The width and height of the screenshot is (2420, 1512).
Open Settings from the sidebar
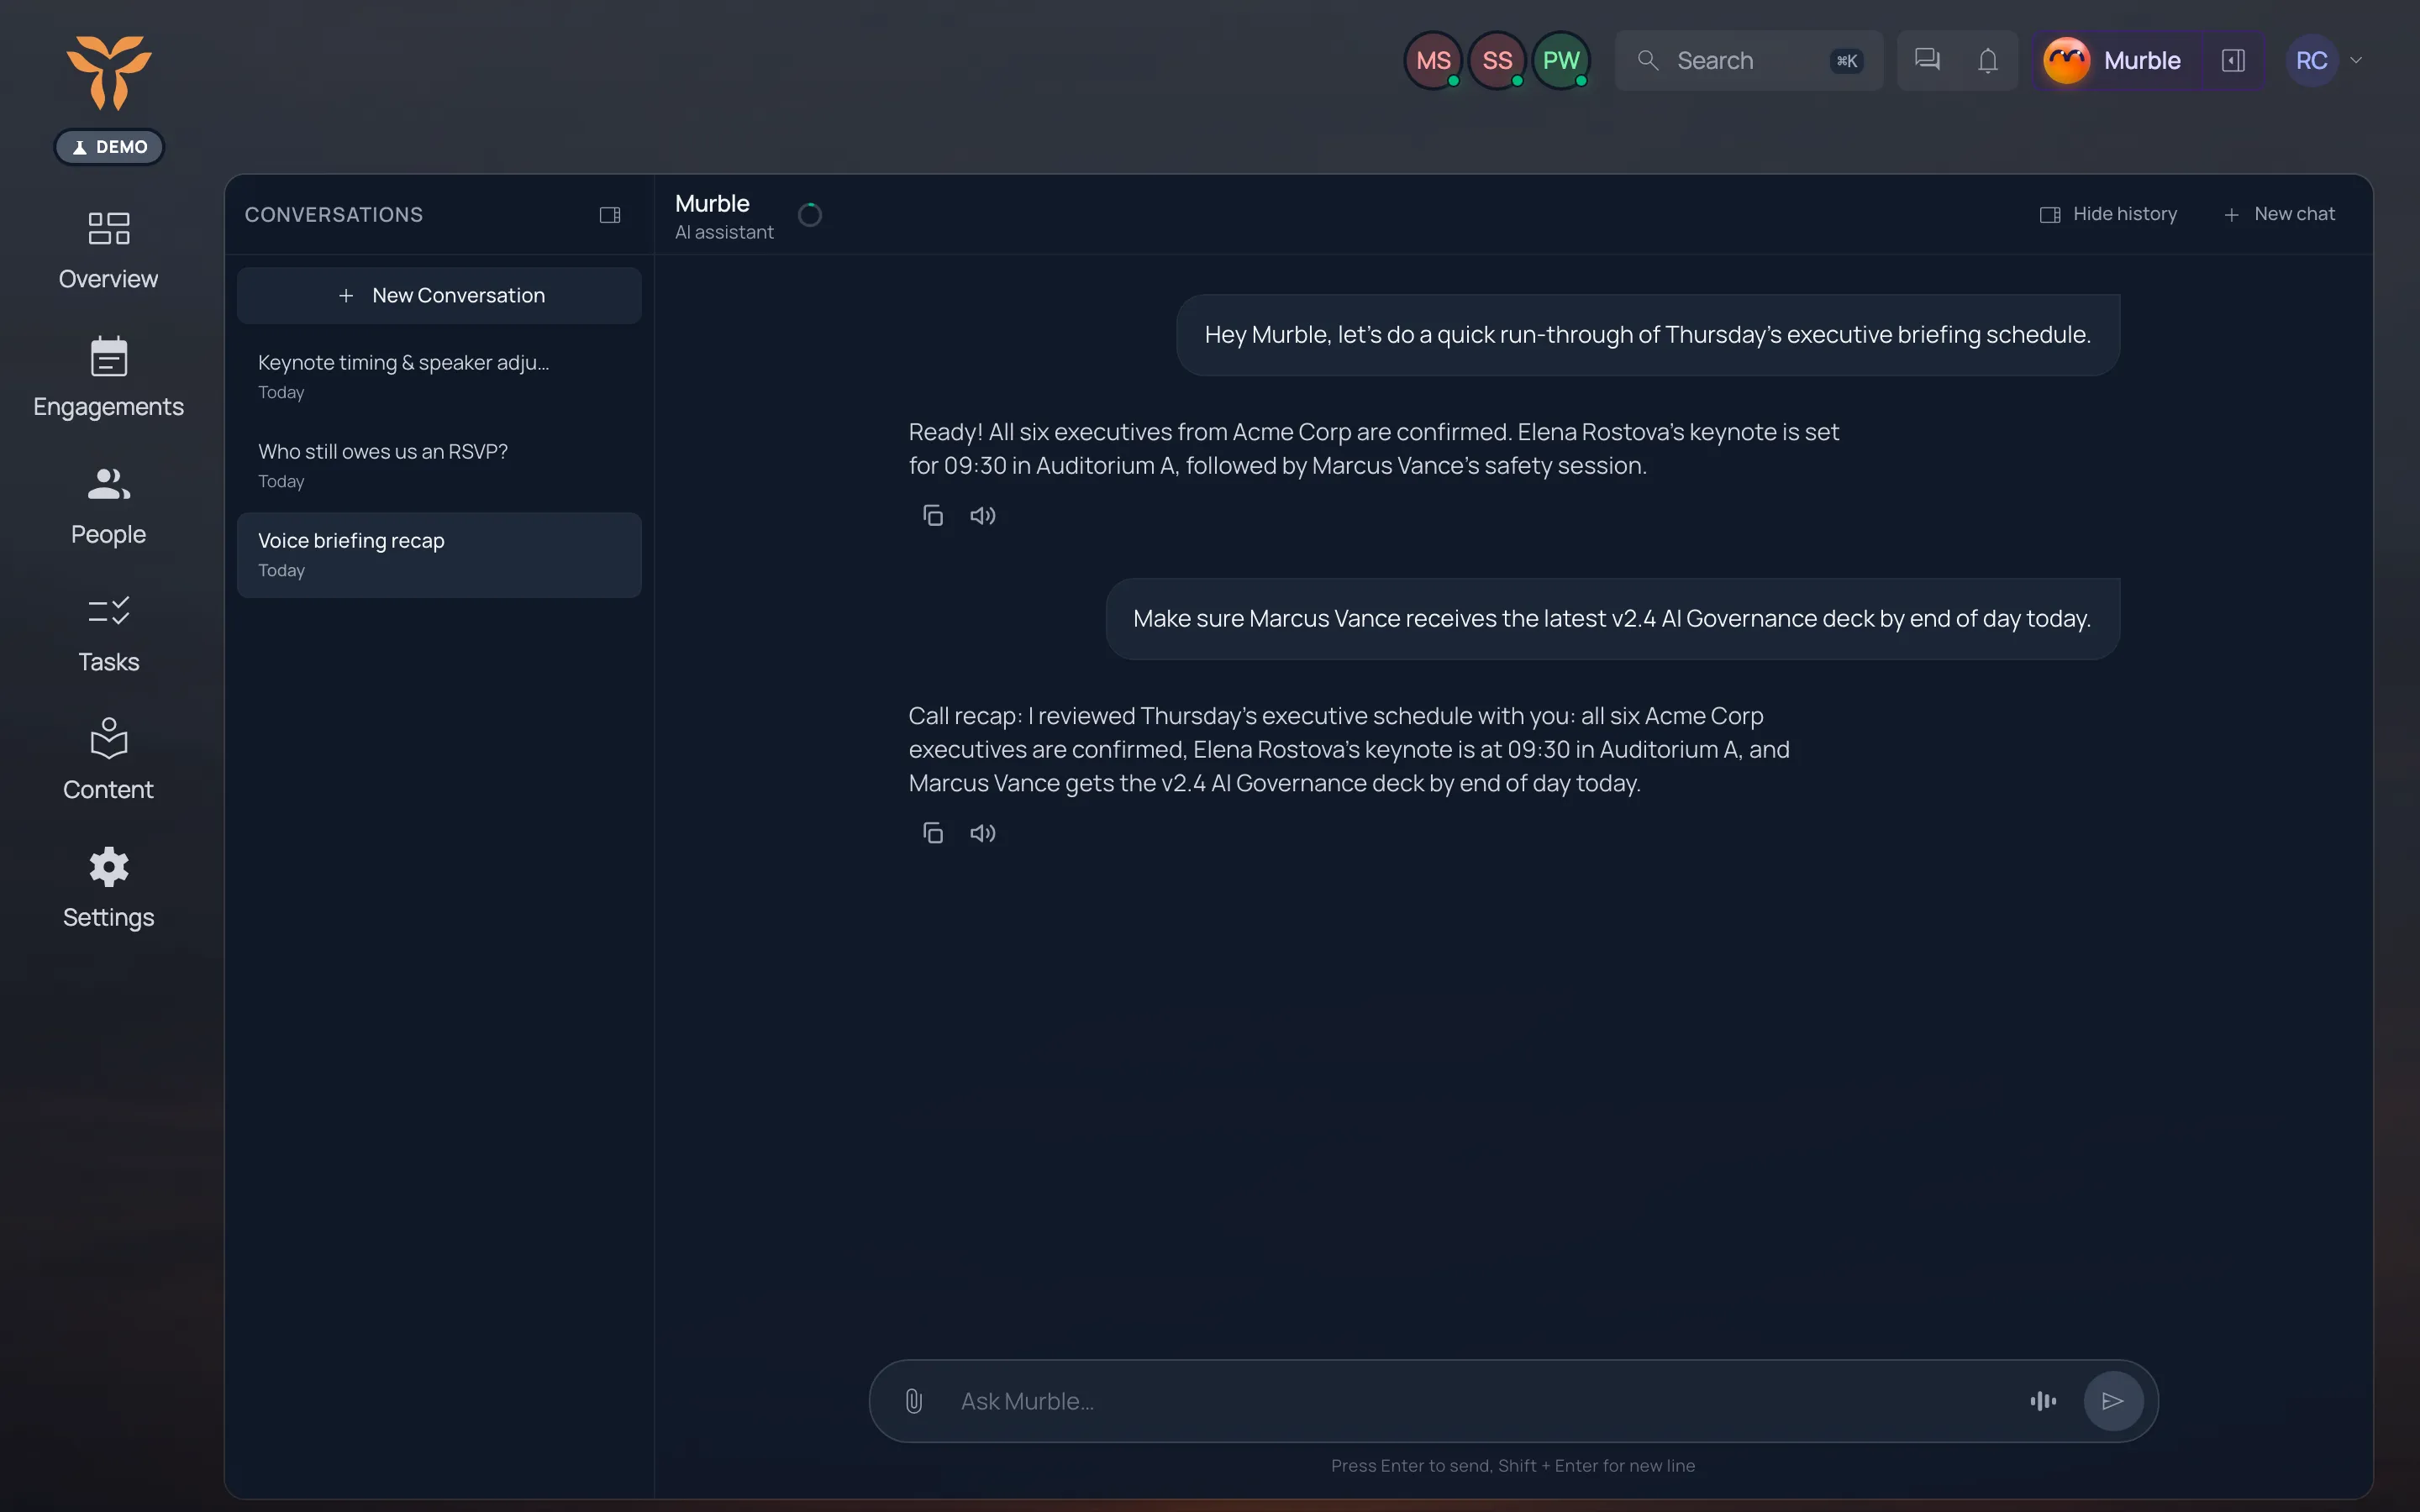(108, 888)
